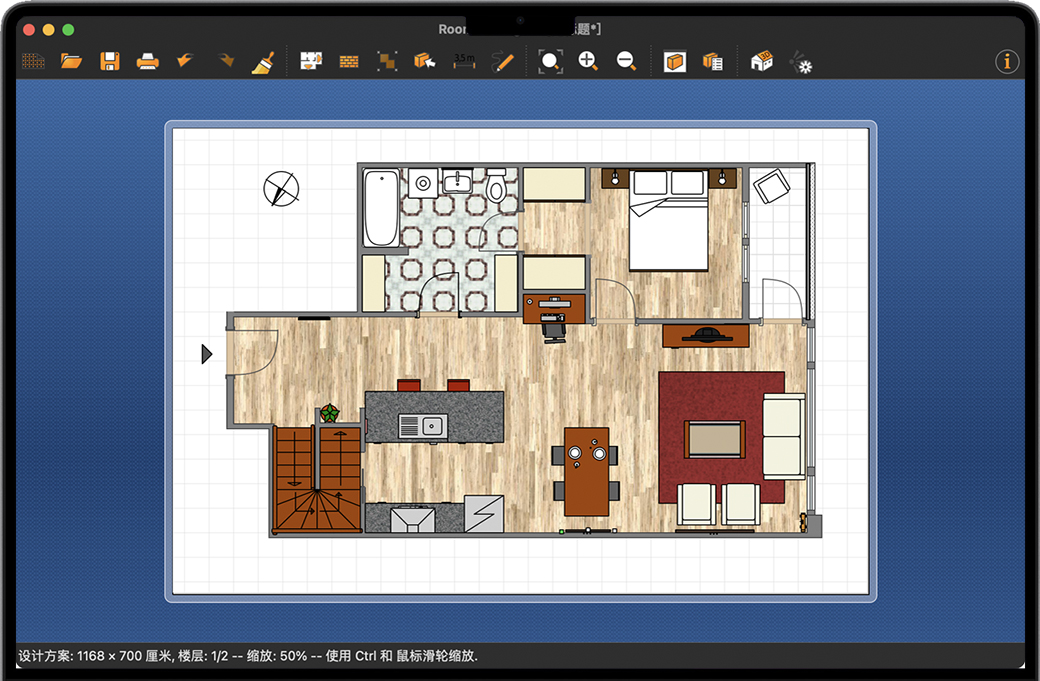Open a project with the folder icon

[71, 61]
